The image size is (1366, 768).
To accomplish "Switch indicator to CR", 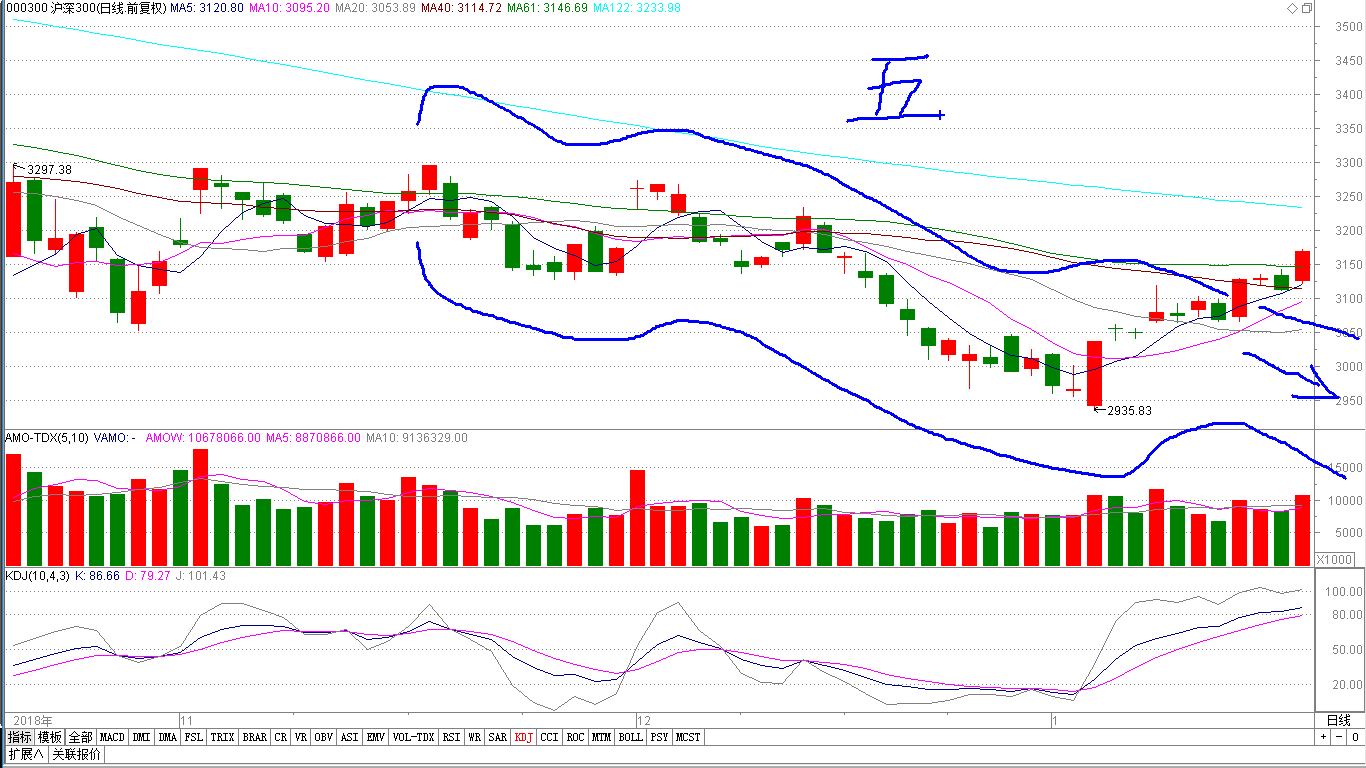I will (x=280, y=737).
